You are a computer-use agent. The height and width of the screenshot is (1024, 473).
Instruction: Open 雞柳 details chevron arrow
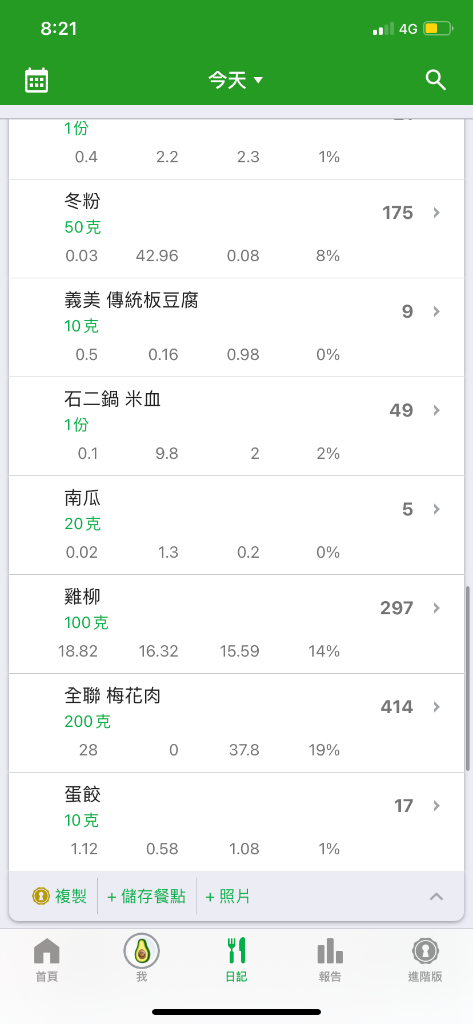[x=436, y=608]
